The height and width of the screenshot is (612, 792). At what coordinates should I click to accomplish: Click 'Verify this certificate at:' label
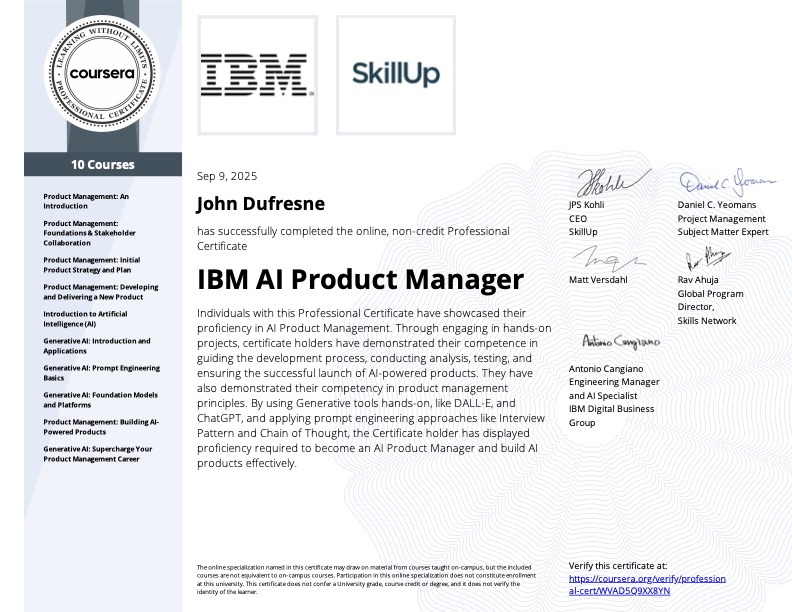[618, 566]
